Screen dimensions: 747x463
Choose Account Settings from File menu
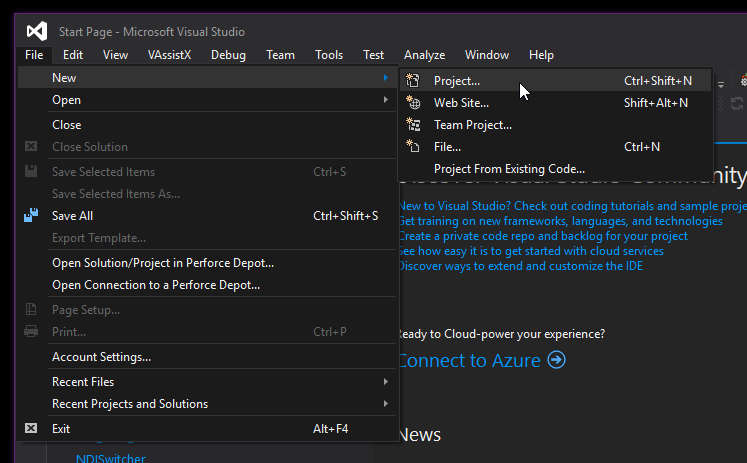coord(101,357)
